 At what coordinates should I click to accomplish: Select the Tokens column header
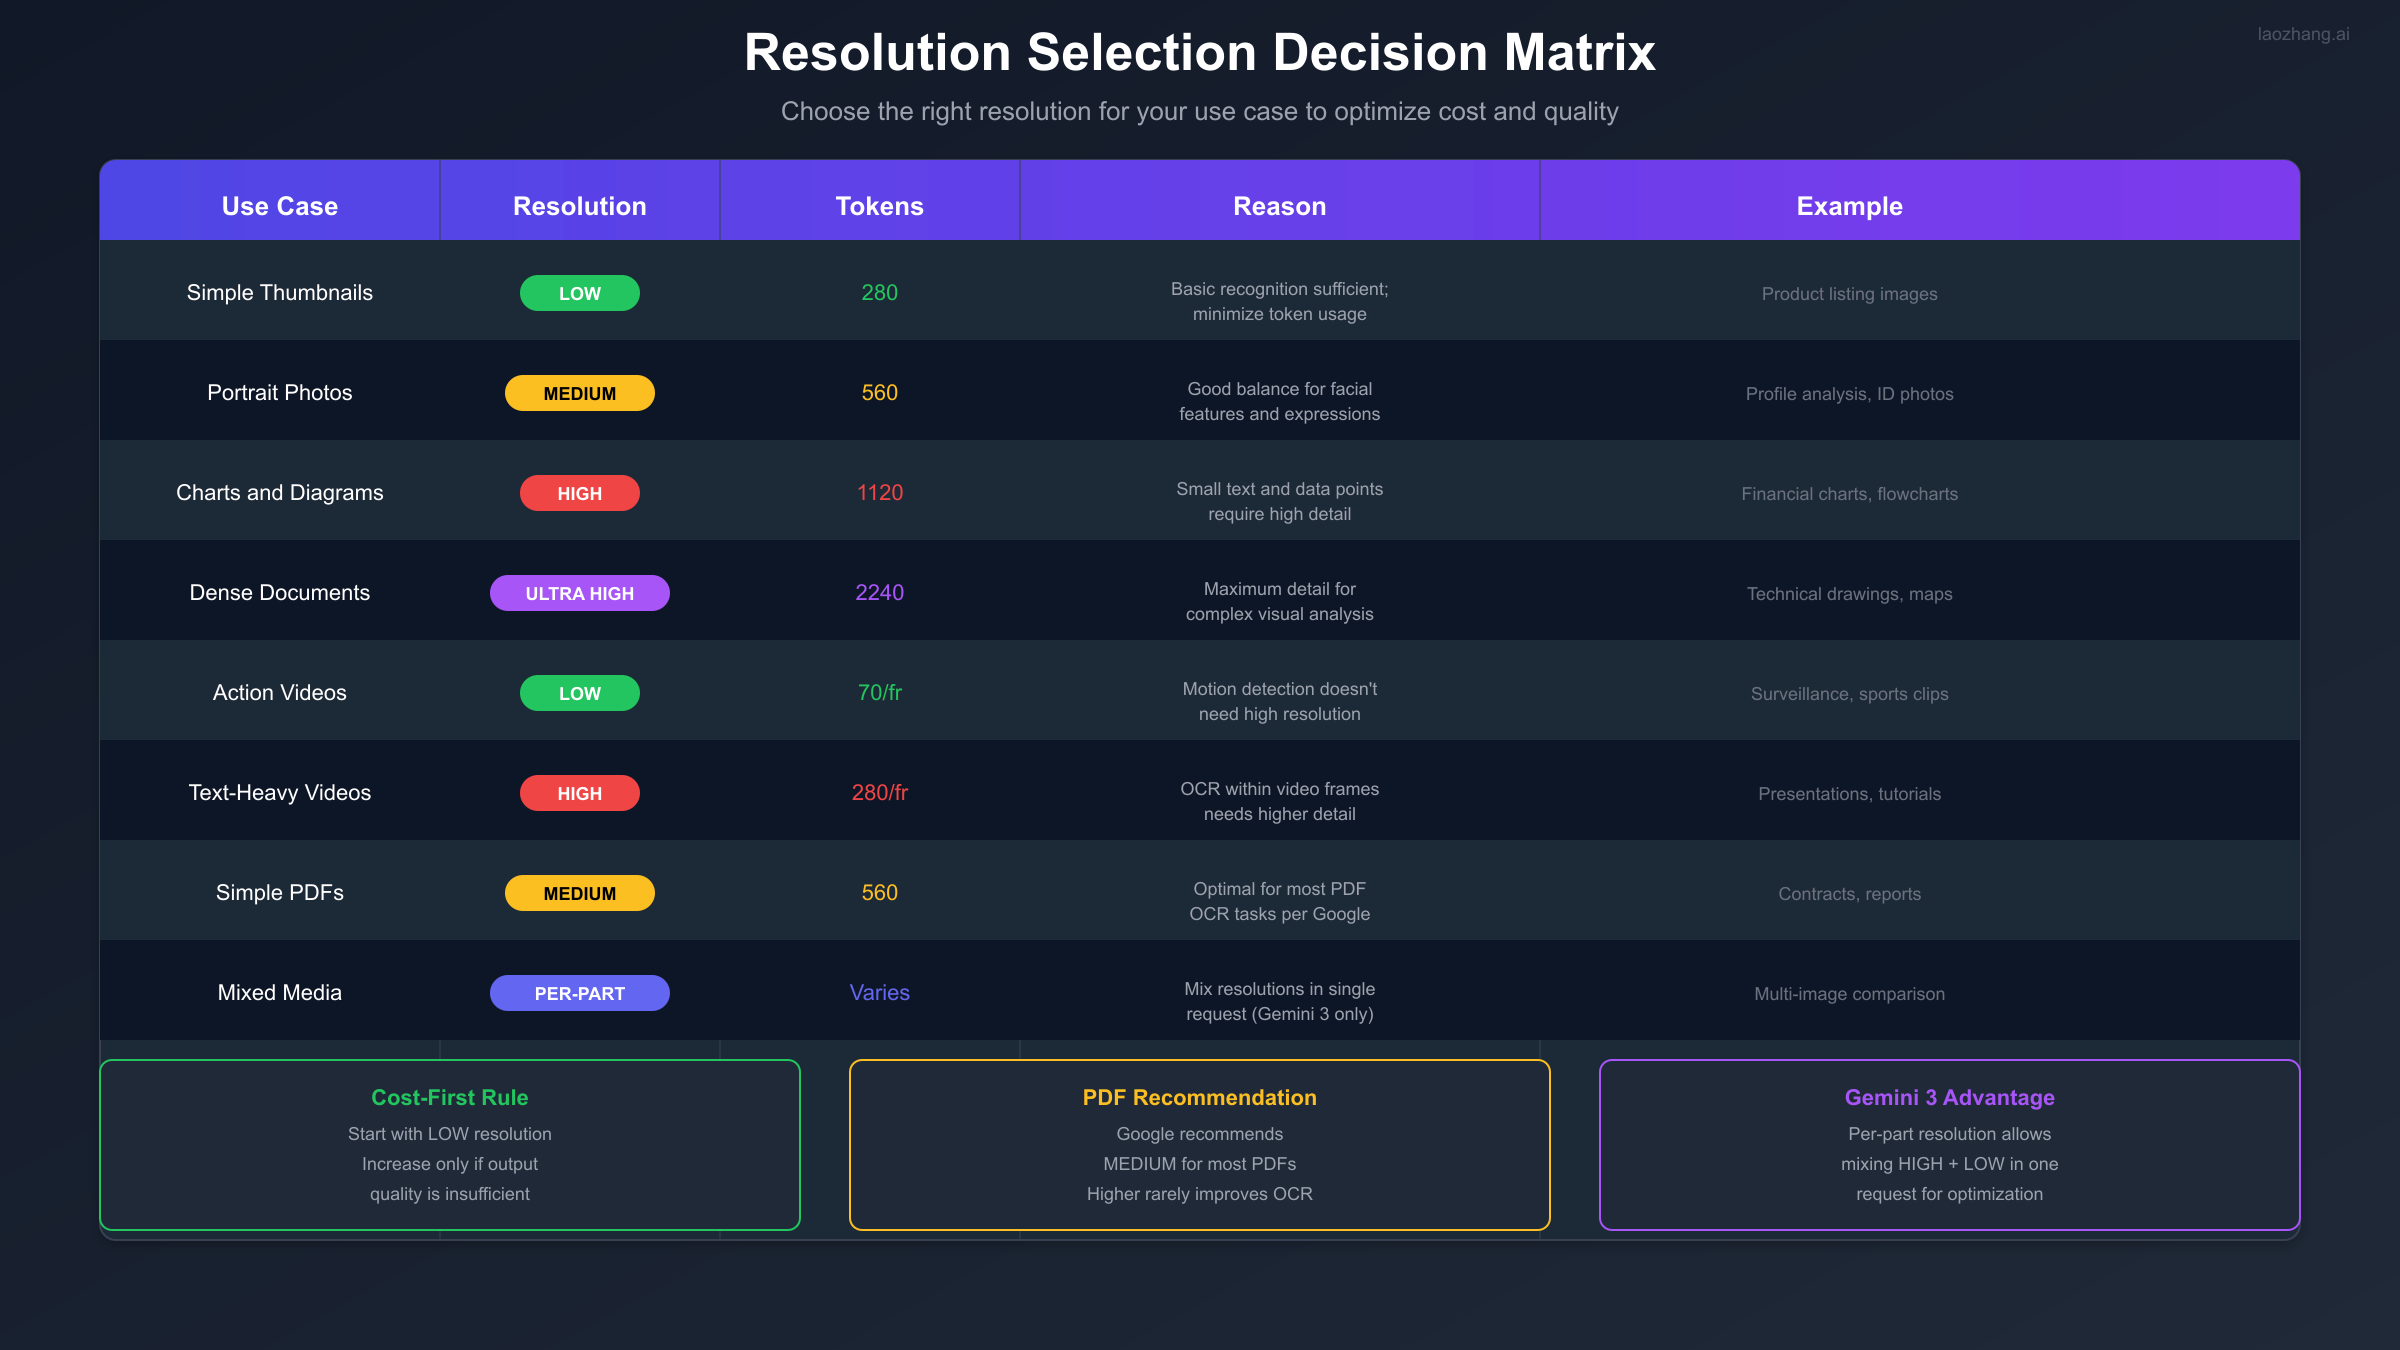click(x=879, y=205)
